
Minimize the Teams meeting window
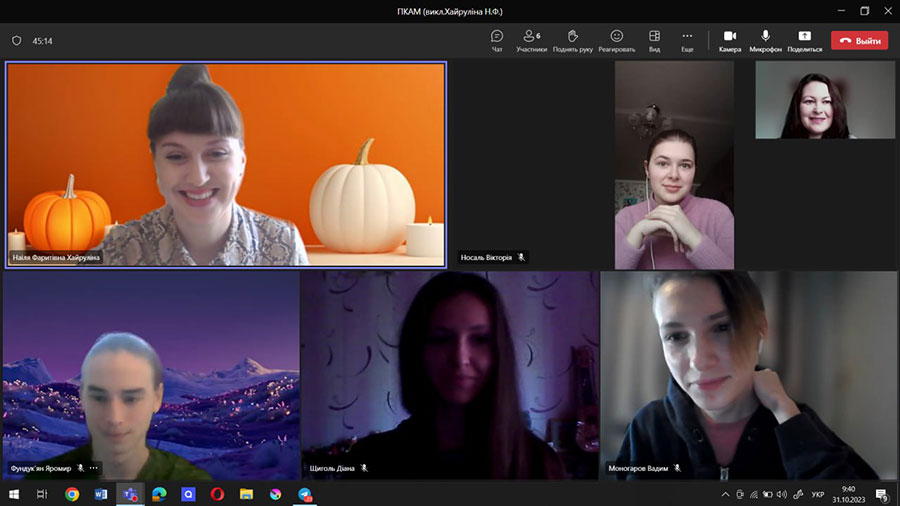click(x=841, y=11)
